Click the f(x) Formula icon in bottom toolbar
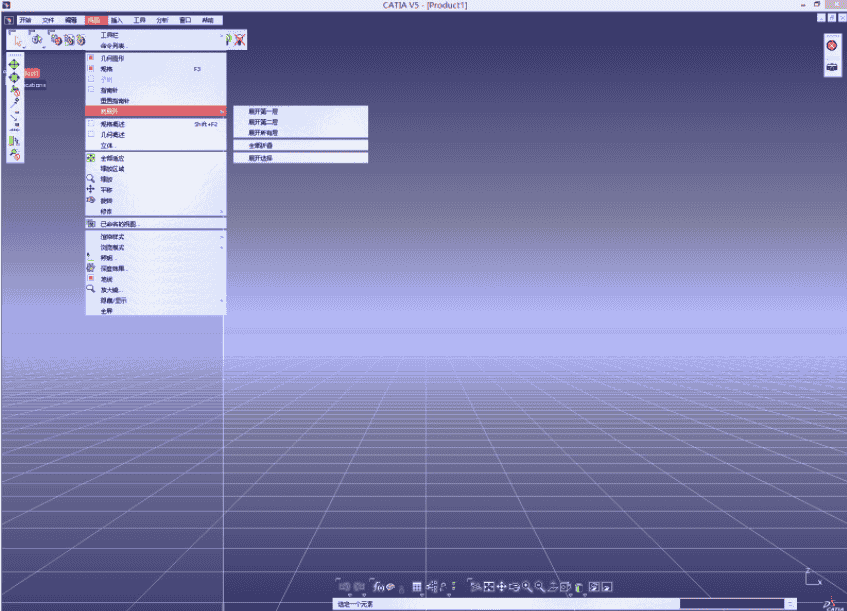This screenshot has width=847, height=611. pyautogui.click(x=379, y=587)
